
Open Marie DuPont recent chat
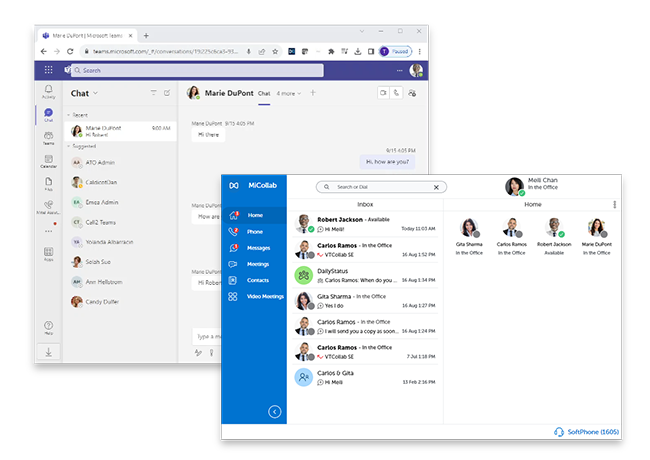tap(121, 131)
